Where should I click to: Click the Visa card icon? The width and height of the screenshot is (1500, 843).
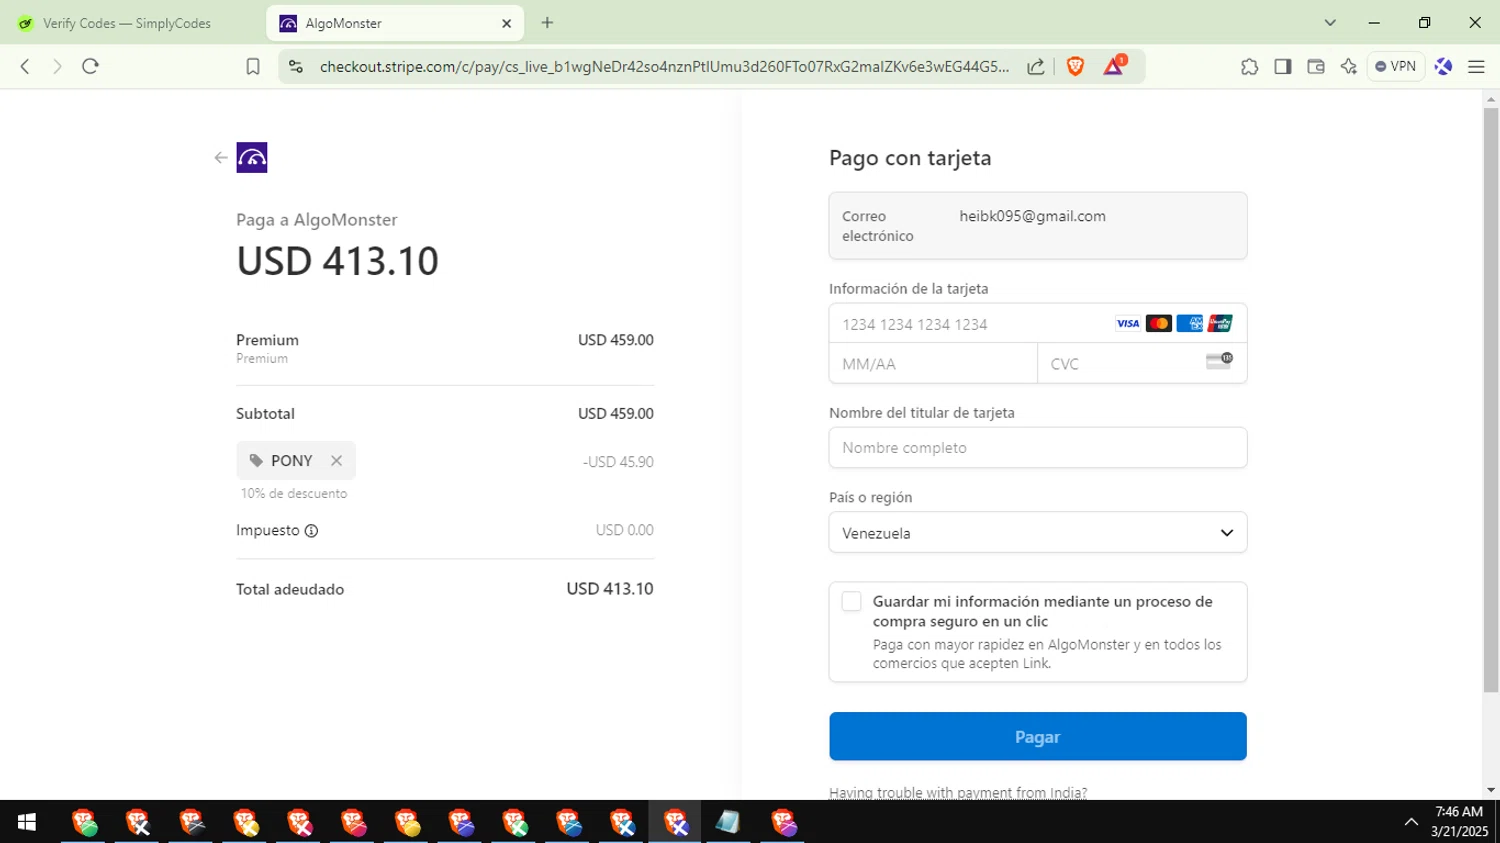point(1128,323)
